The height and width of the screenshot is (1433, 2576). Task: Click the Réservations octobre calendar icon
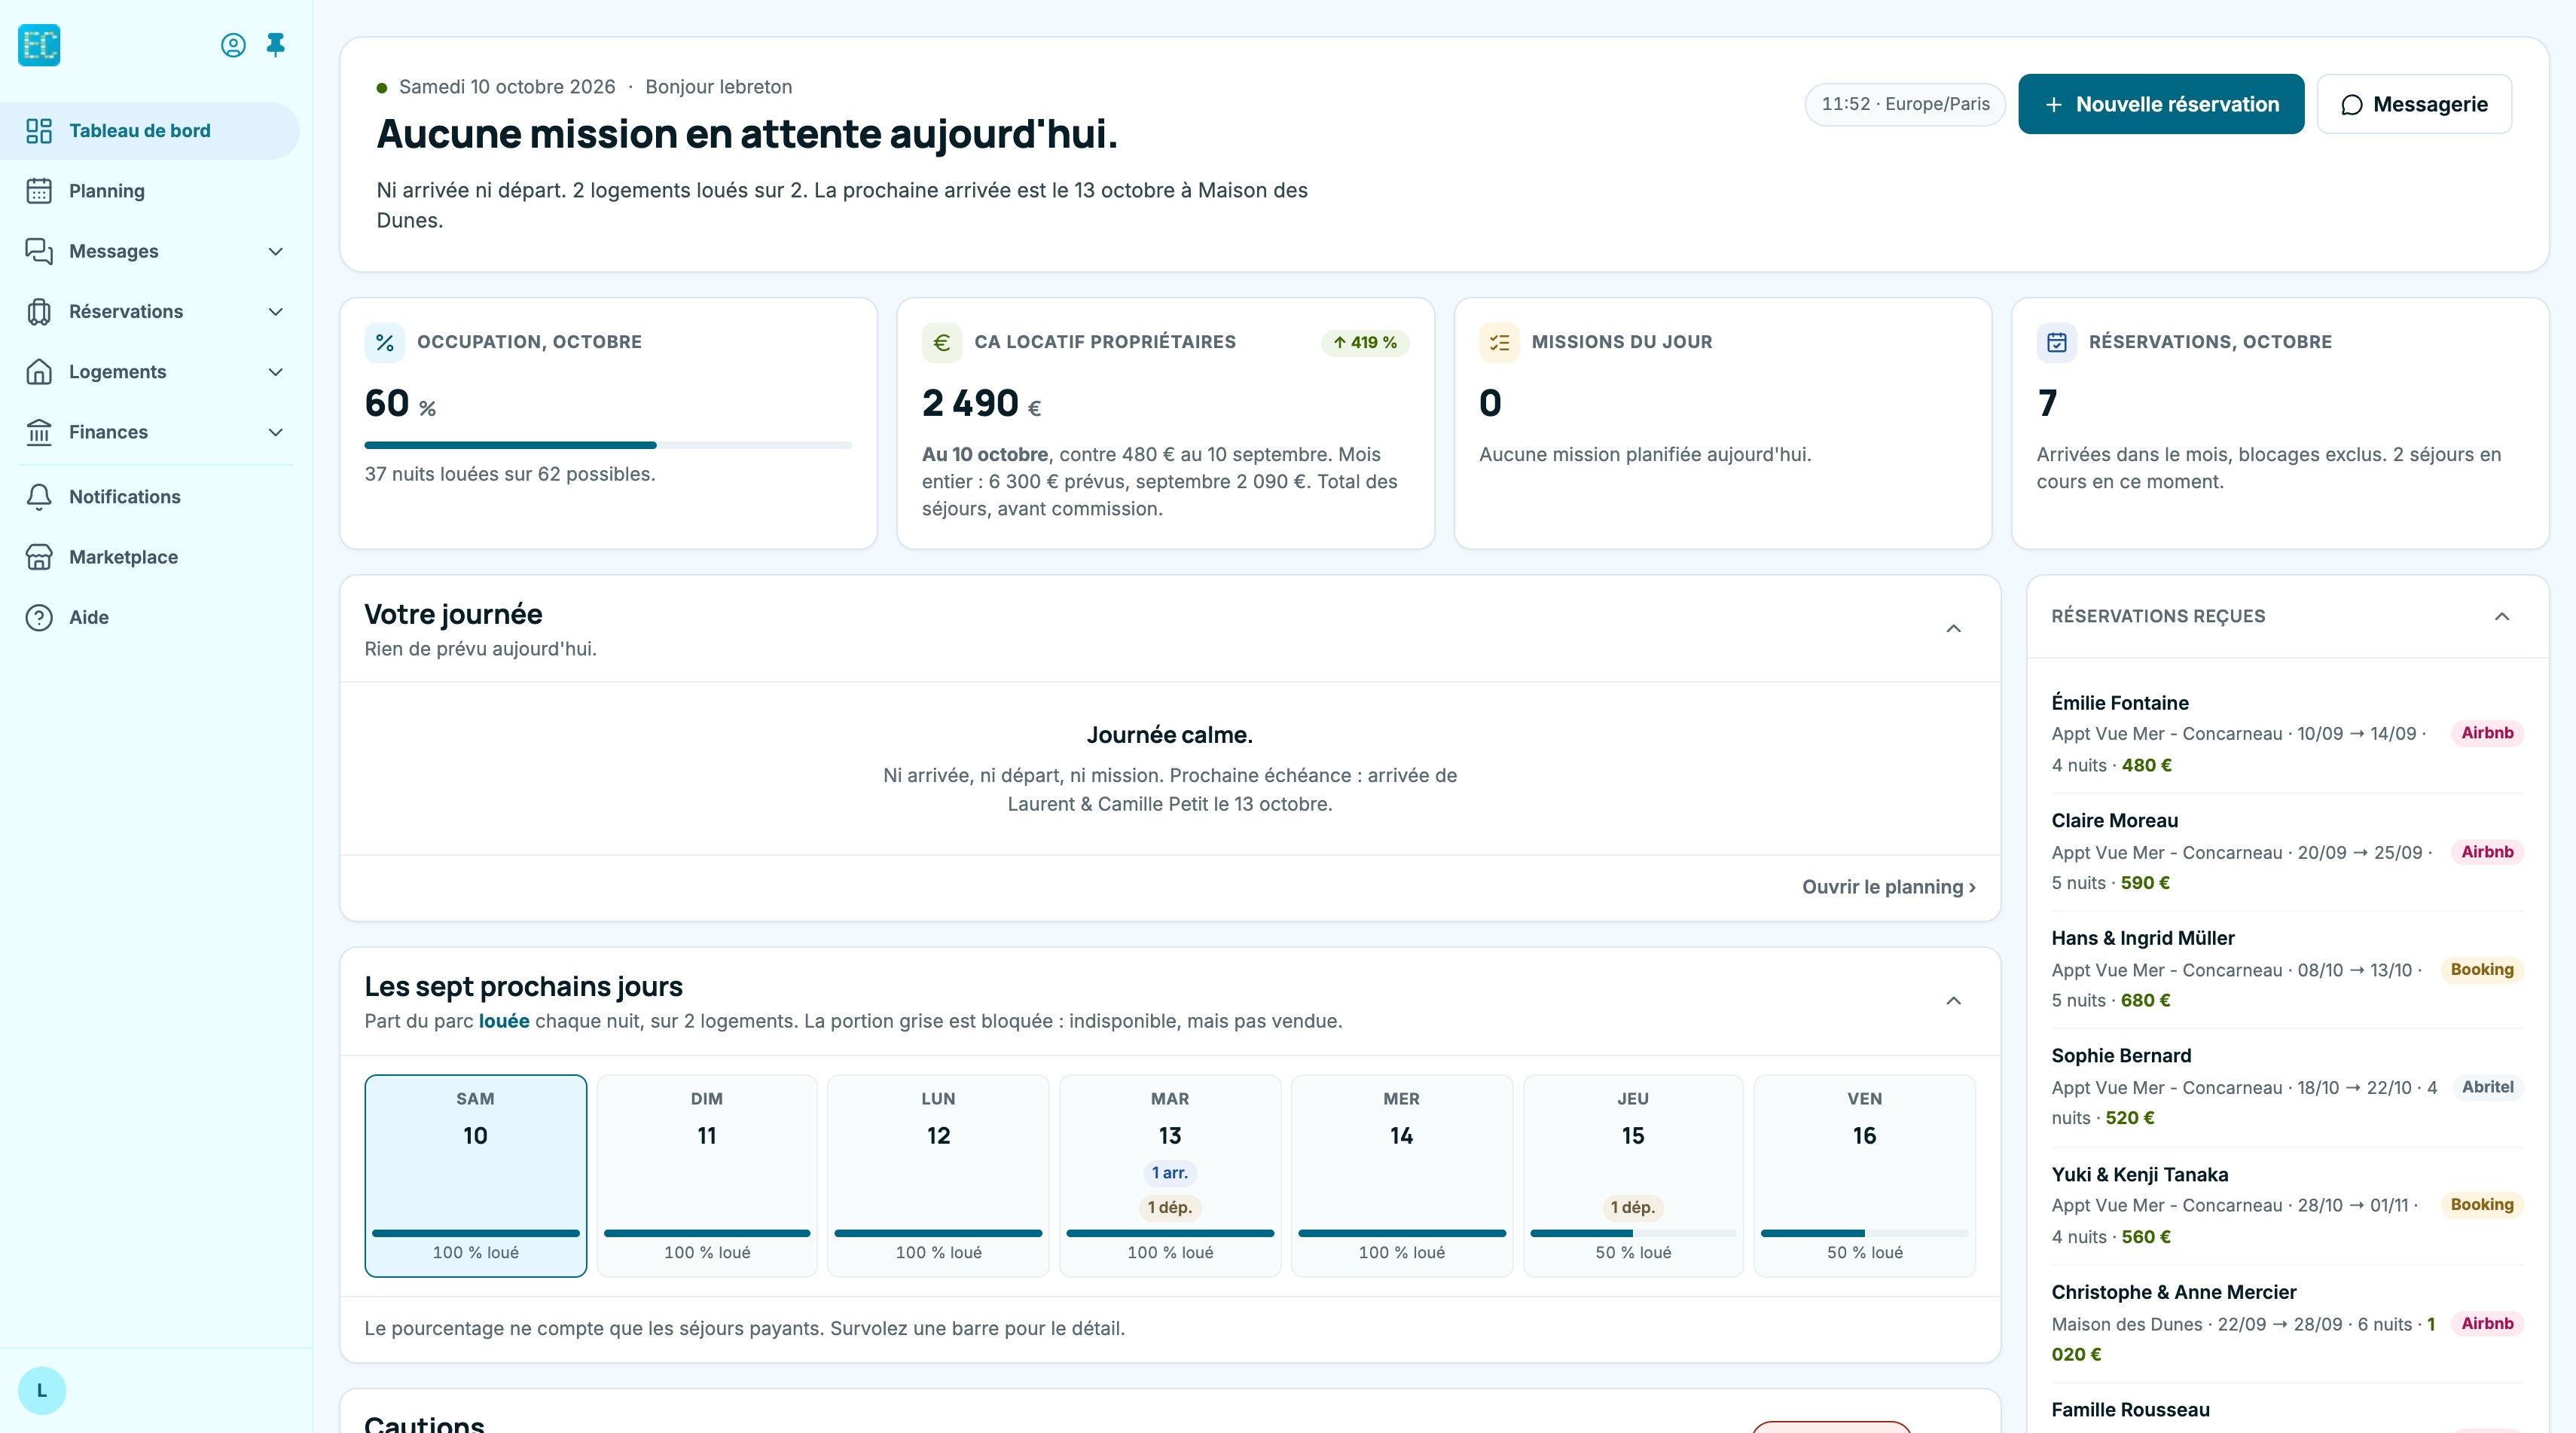coord(2057,343)
